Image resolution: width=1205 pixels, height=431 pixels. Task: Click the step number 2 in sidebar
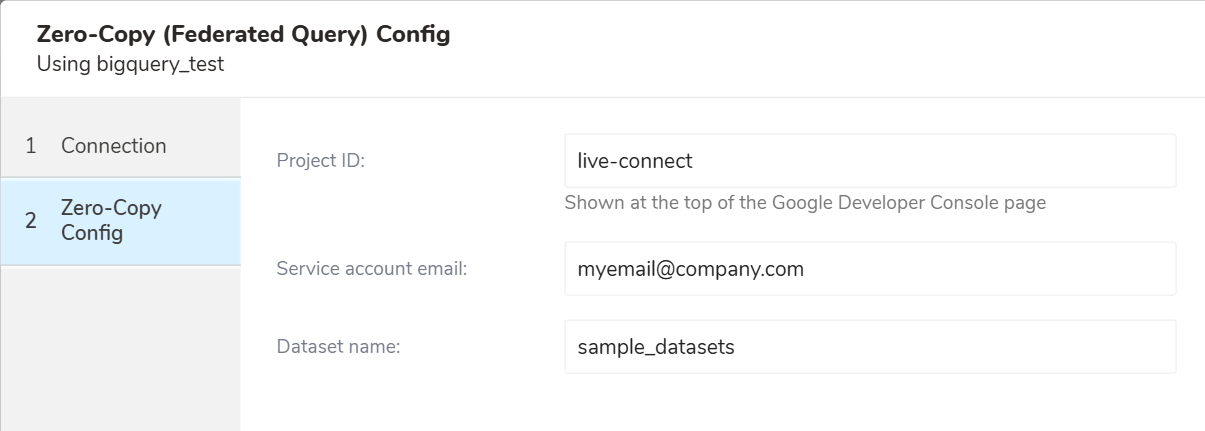[31, 221]
